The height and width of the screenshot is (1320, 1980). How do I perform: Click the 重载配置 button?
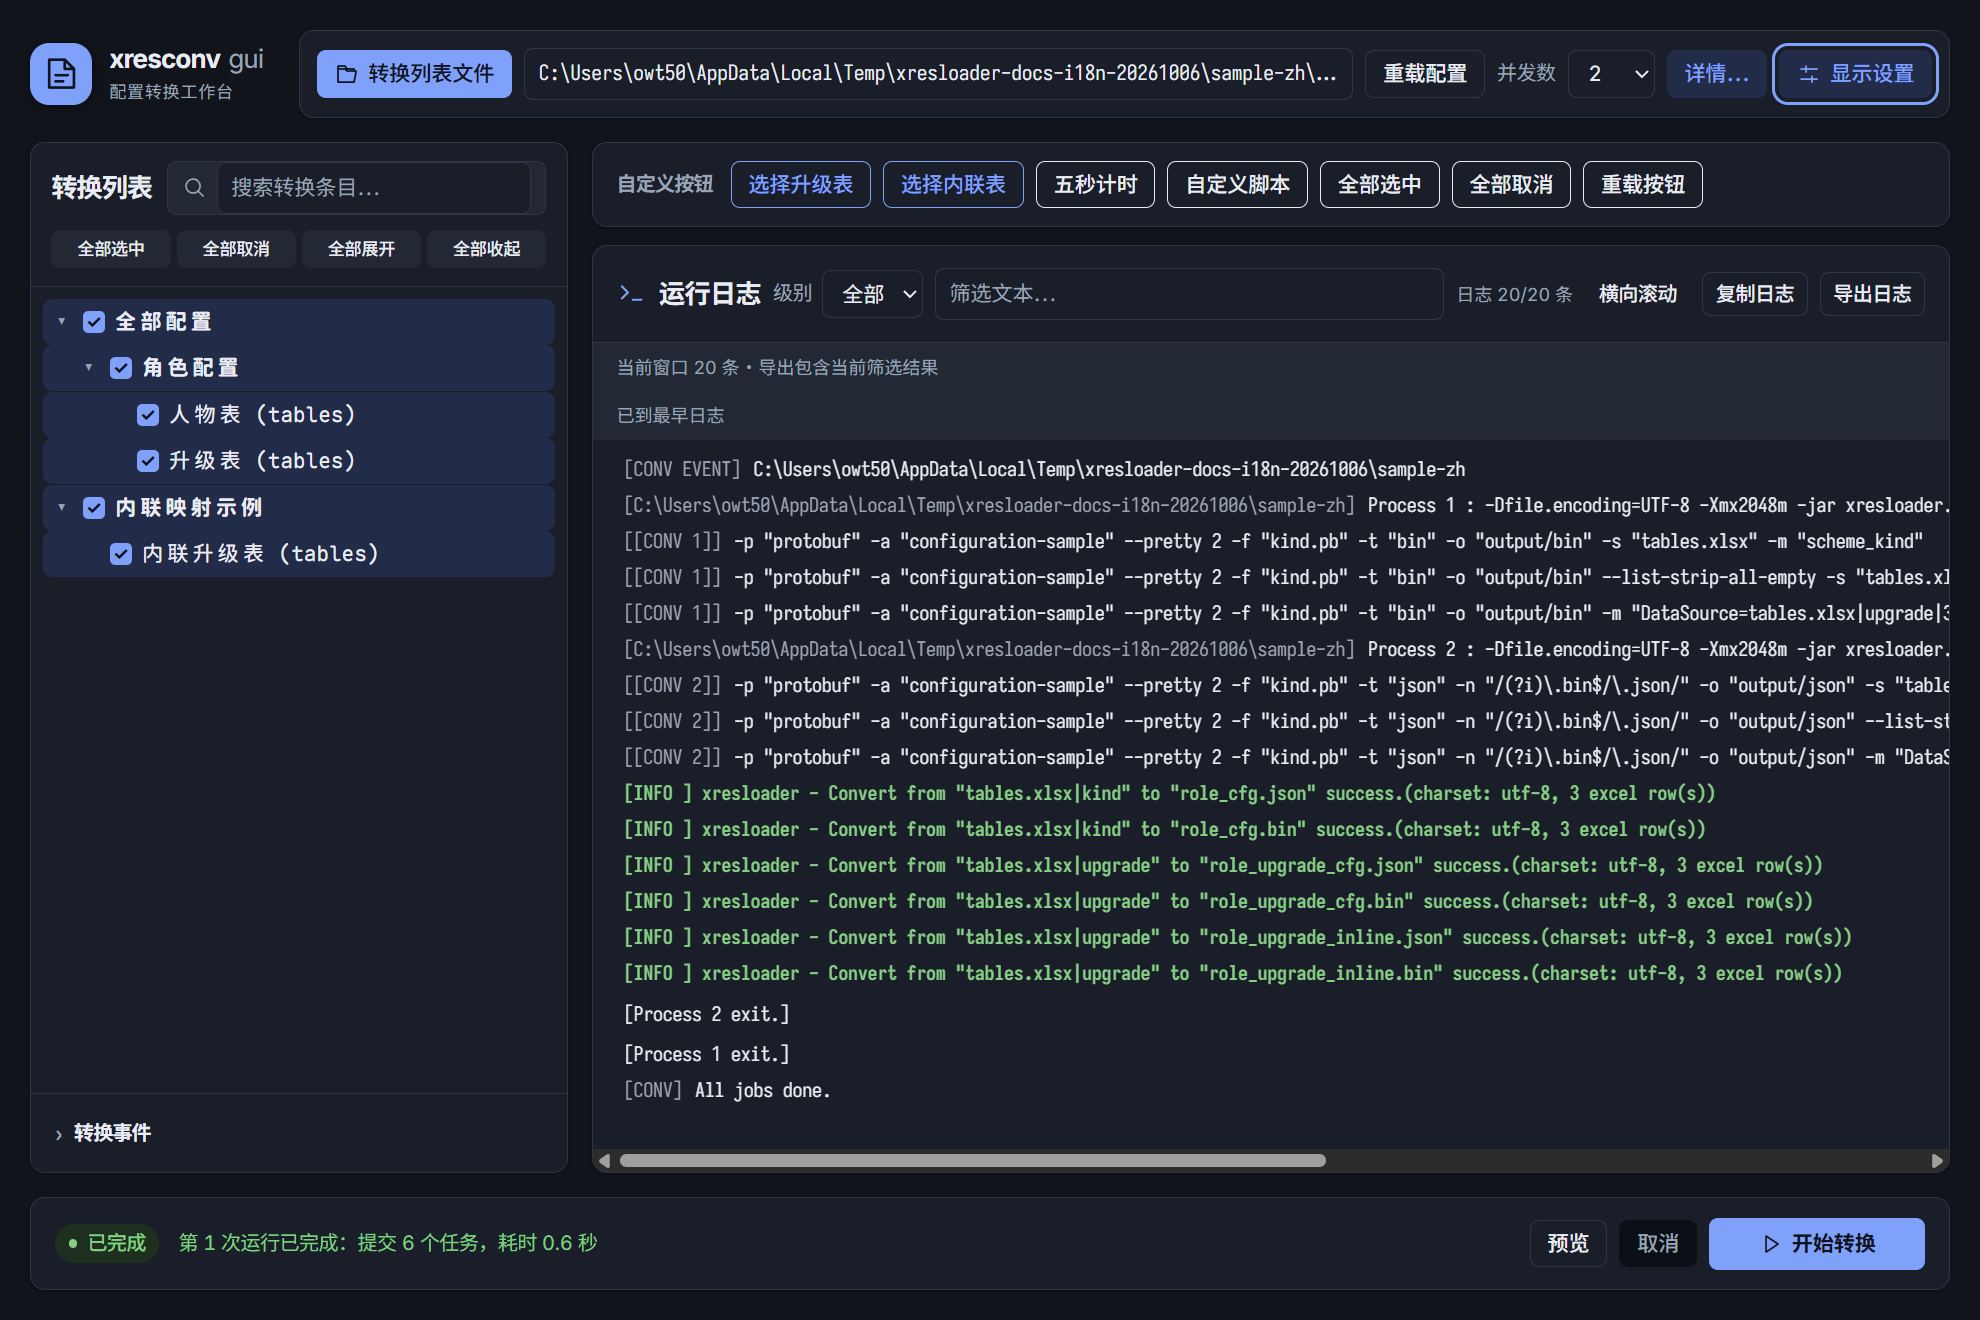coord(1425,74)
